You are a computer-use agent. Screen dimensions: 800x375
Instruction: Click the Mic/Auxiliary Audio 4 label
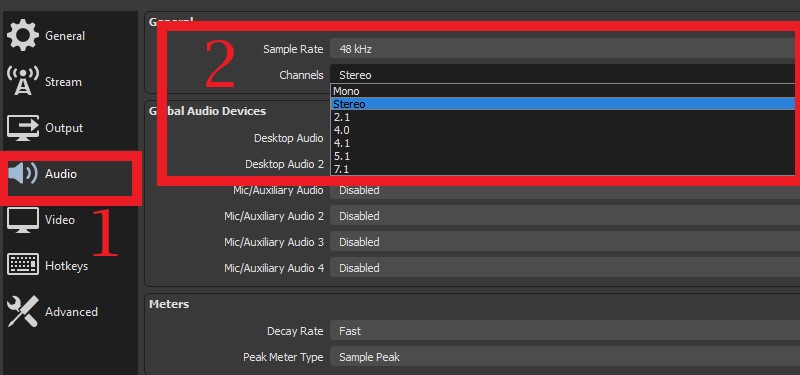point(274,268)
